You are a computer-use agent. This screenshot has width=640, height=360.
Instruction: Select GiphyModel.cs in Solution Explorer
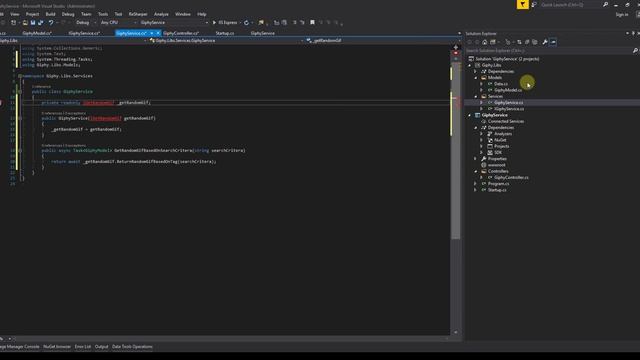tap(508, 90)
